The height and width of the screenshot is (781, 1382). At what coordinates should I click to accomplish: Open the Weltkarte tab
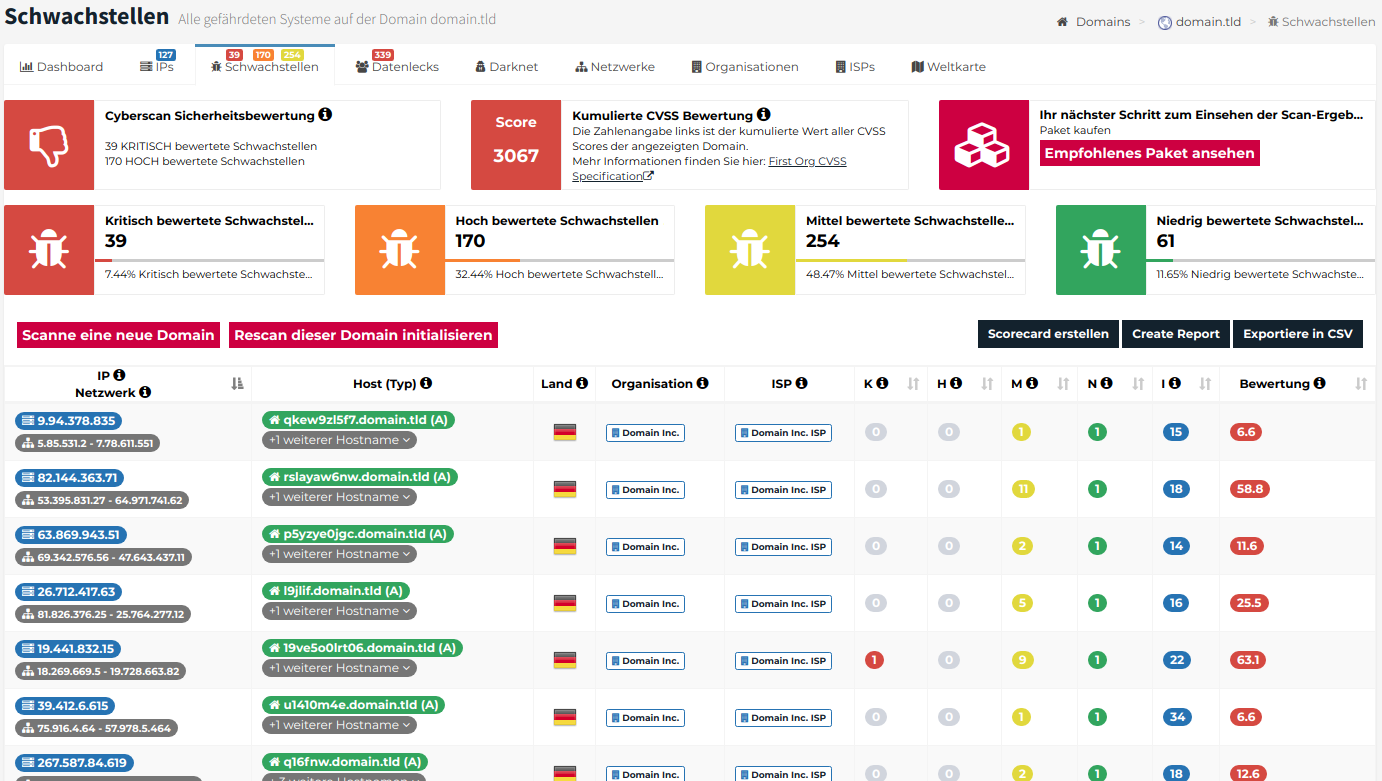948,67
